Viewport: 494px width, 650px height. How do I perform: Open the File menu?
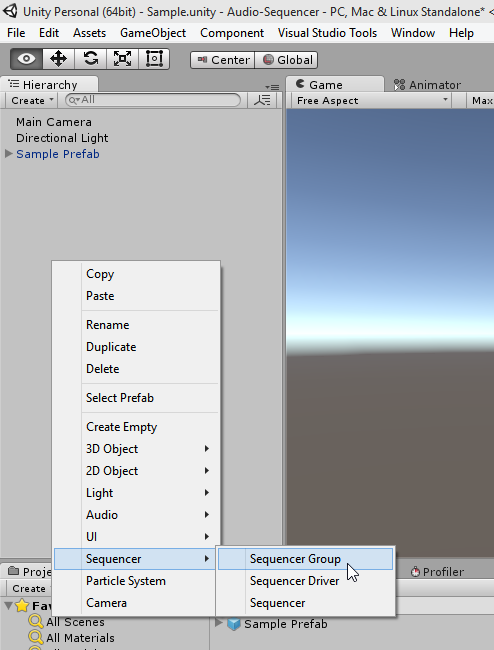pos(16,33)
